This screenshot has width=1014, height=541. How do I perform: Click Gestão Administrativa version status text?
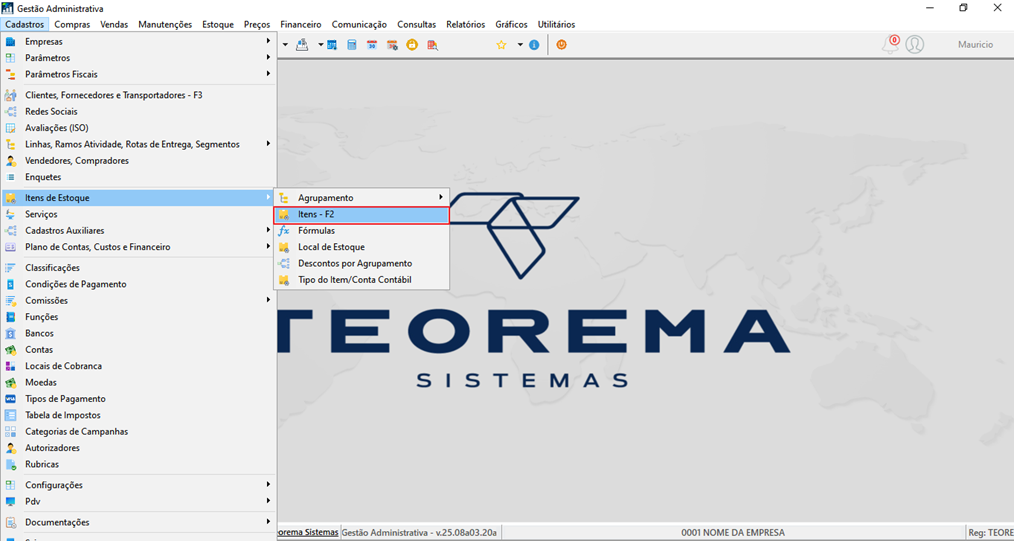[418, 533]
